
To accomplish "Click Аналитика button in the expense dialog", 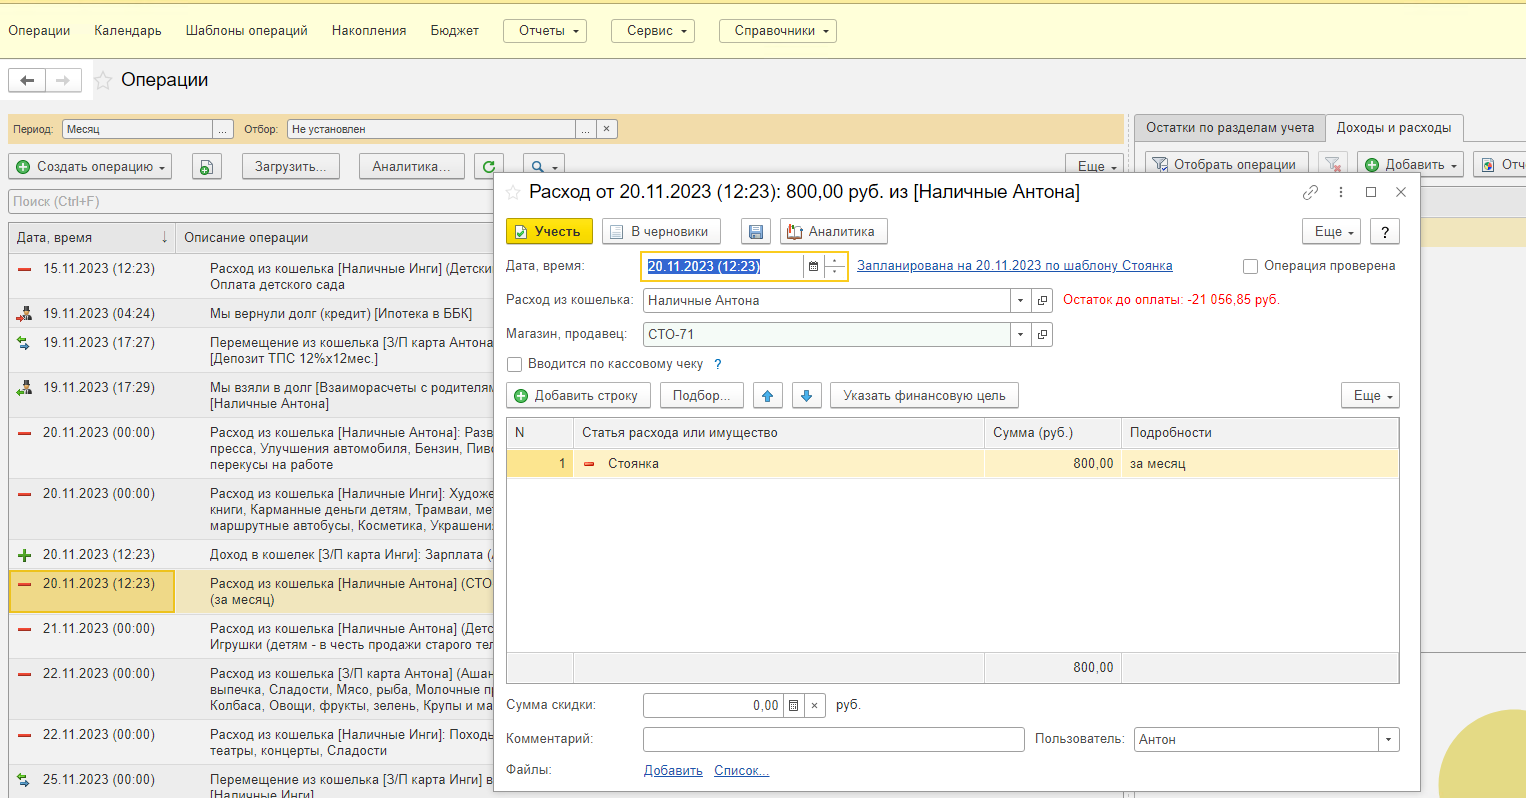I will (x=834, y=232).
